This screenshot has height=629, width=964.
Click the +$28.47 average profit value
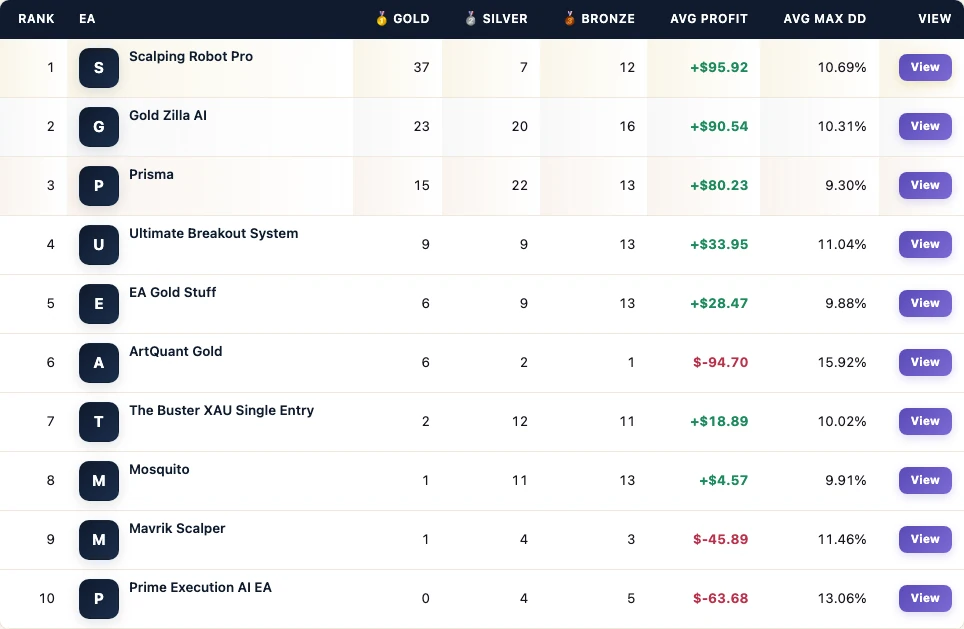tap(719, 304)
